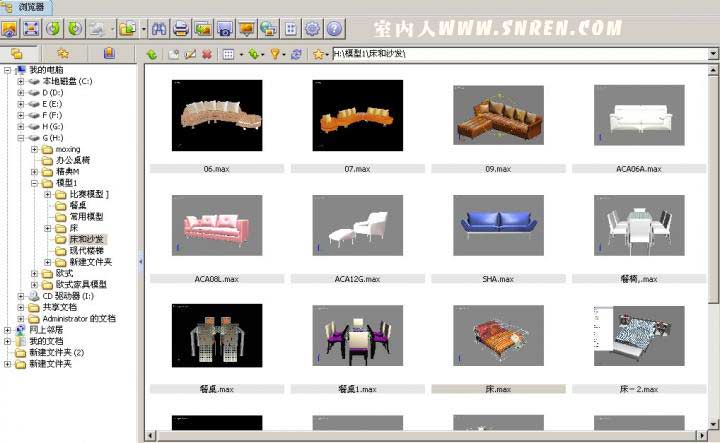Image resolution: width=720 pixels, height=443 pixels.
Task: Expand the E (E:) drive node
Action: [21, 104]
